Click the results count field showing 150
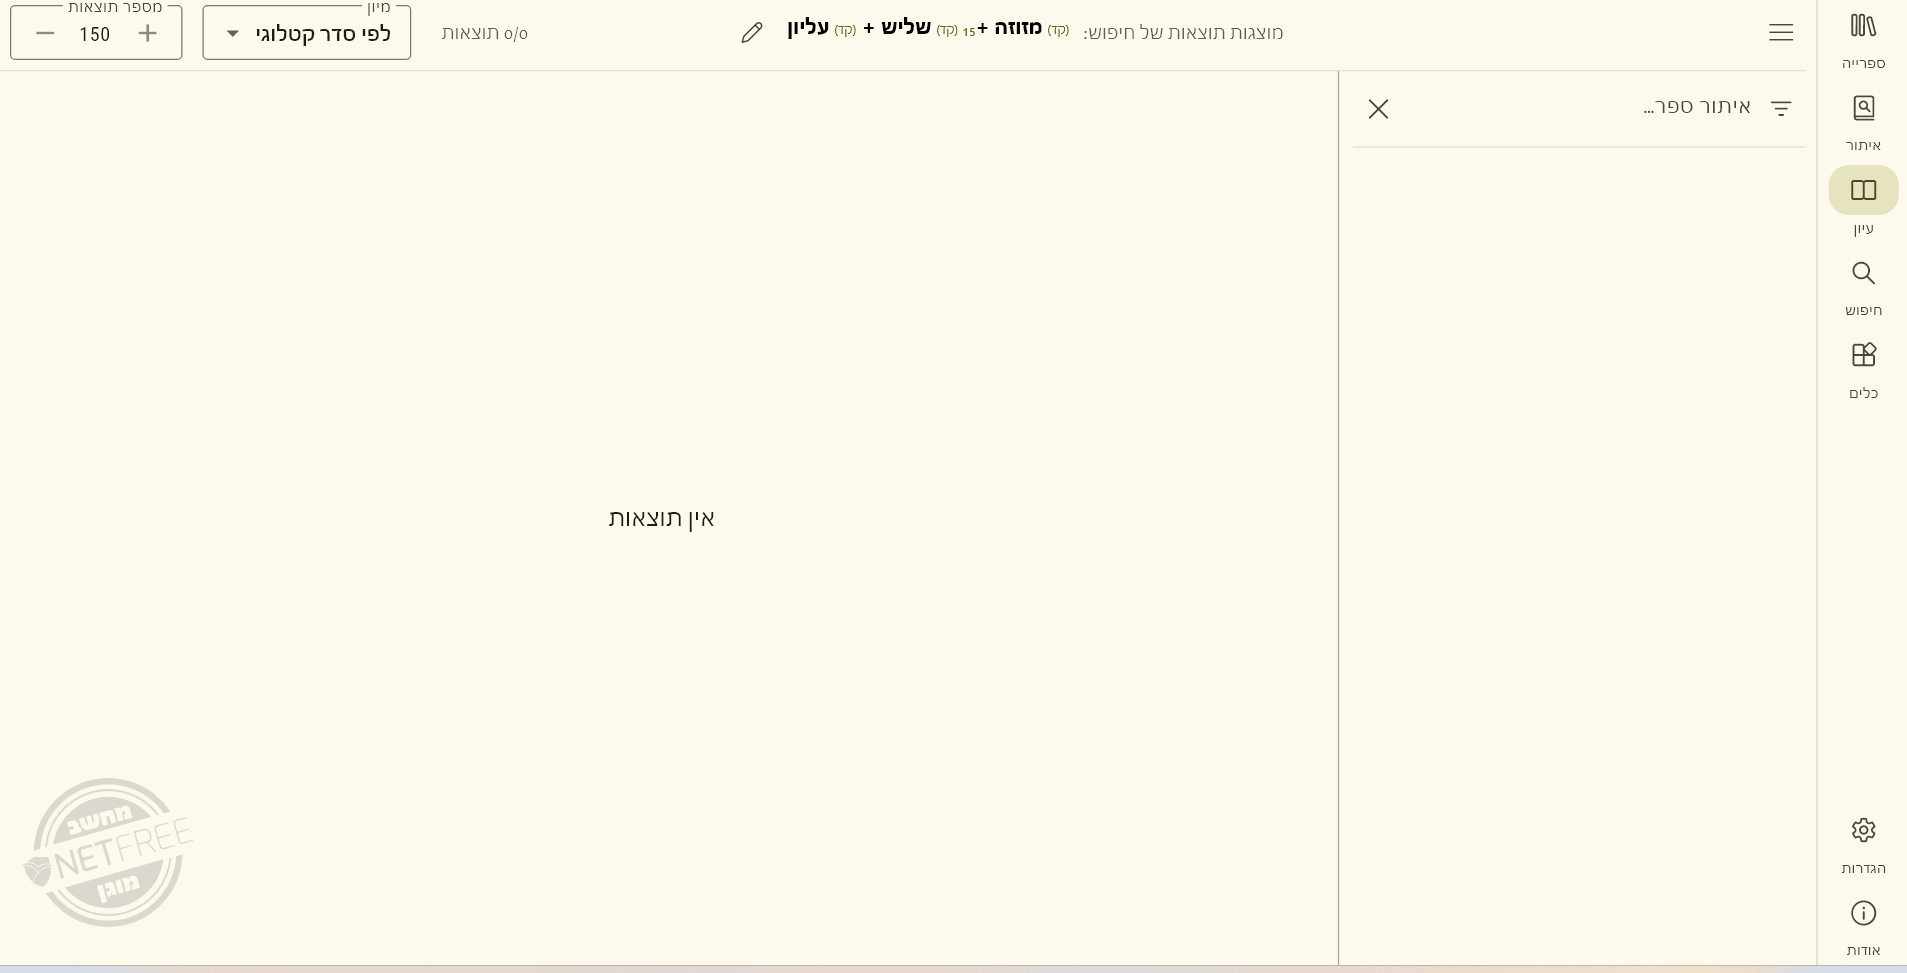 click(x=95, y=35)
